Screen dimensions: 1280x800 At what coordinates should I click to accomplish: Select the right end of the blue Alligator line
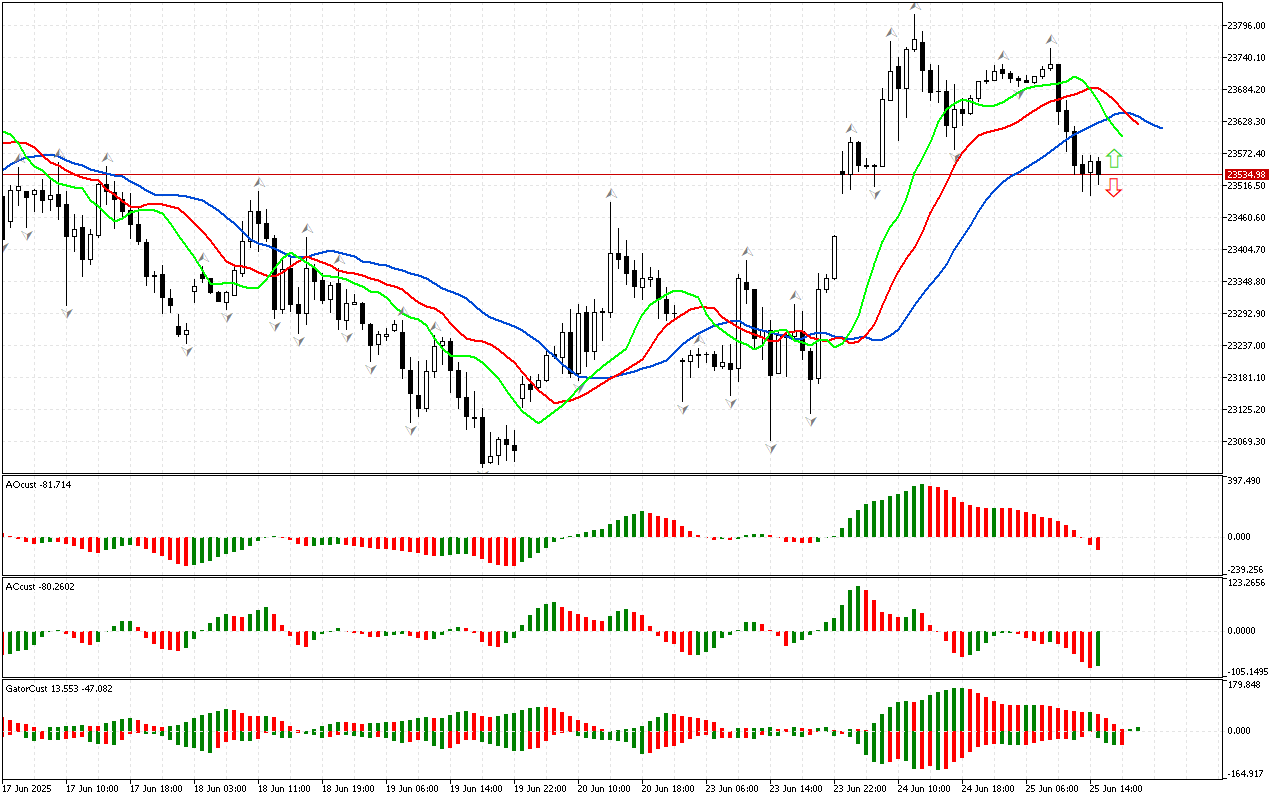pyautogui.click(x=1160, y=127)
